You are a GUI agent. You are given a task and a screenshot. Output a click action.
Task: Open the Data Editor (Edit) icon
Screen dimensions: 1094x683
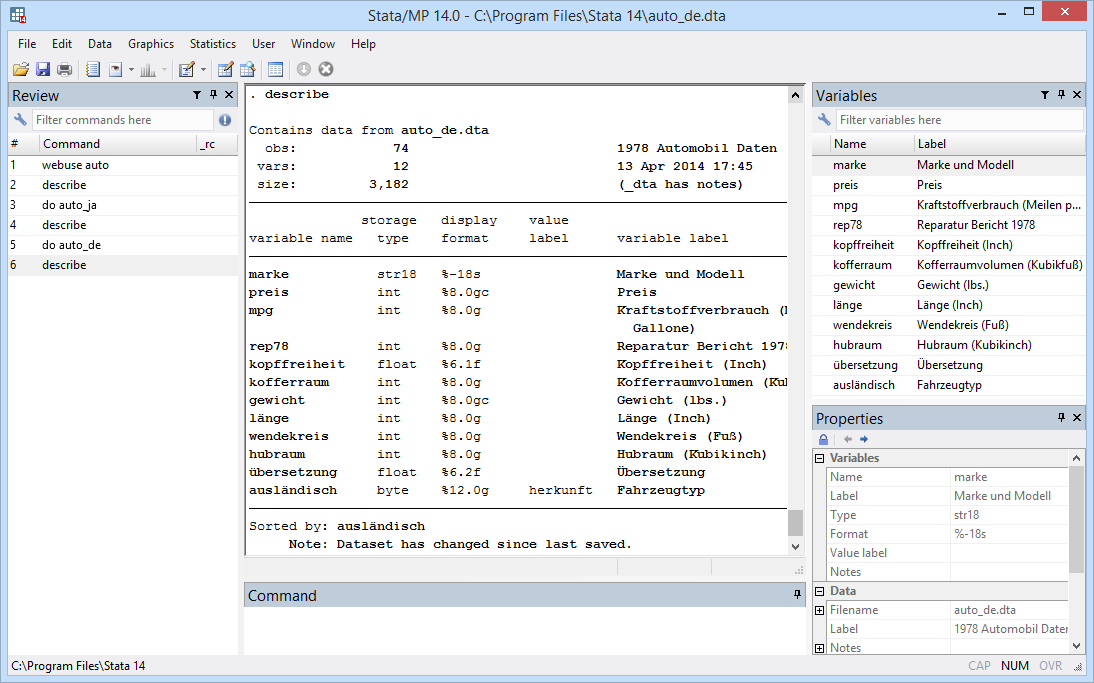[x=225, y=69]
